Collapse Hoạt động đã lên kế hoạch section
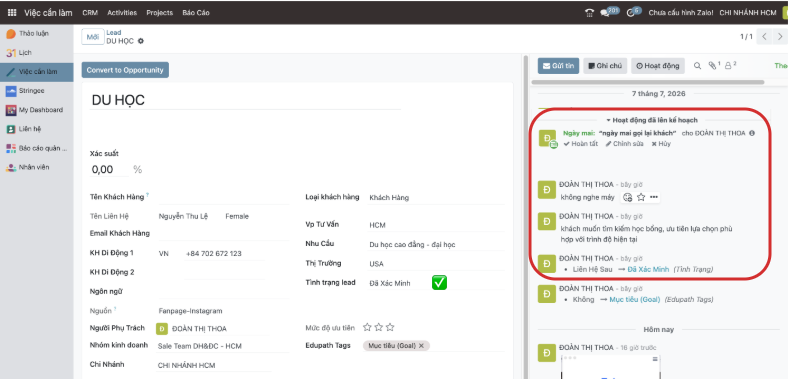The image size is (788, 380). [651, 120]
